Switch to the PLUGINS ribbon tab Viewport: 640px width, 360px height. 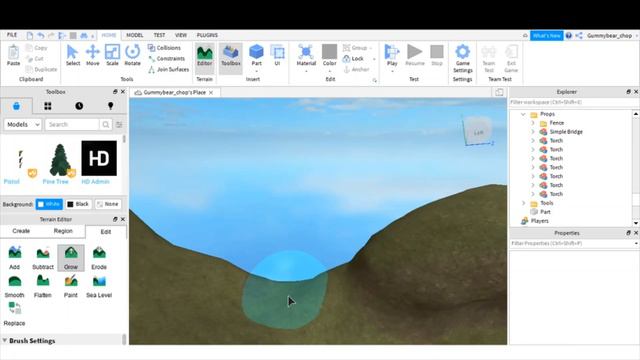pyautogui.click(x=207, y=35)
